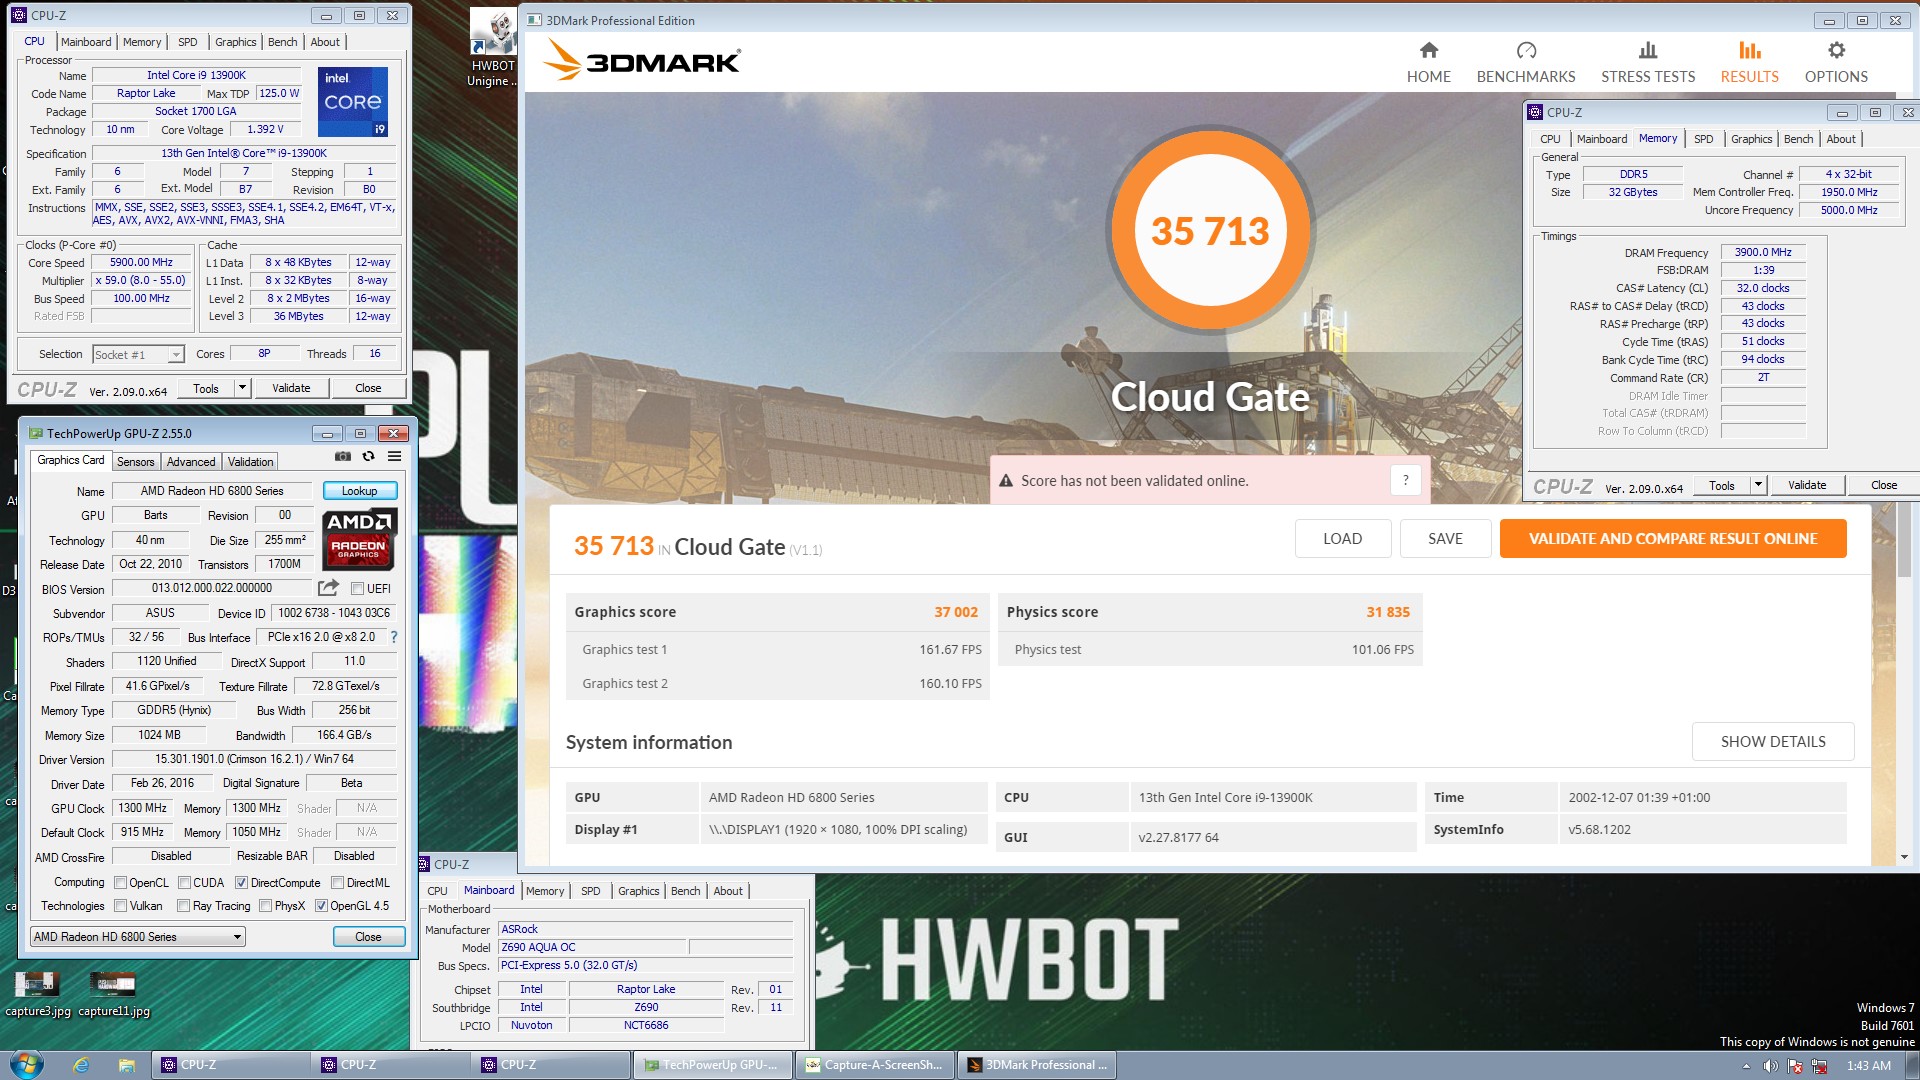Click Validate in top-left CPU-Z window
1920x1080 pixels.
click(291, 388)
